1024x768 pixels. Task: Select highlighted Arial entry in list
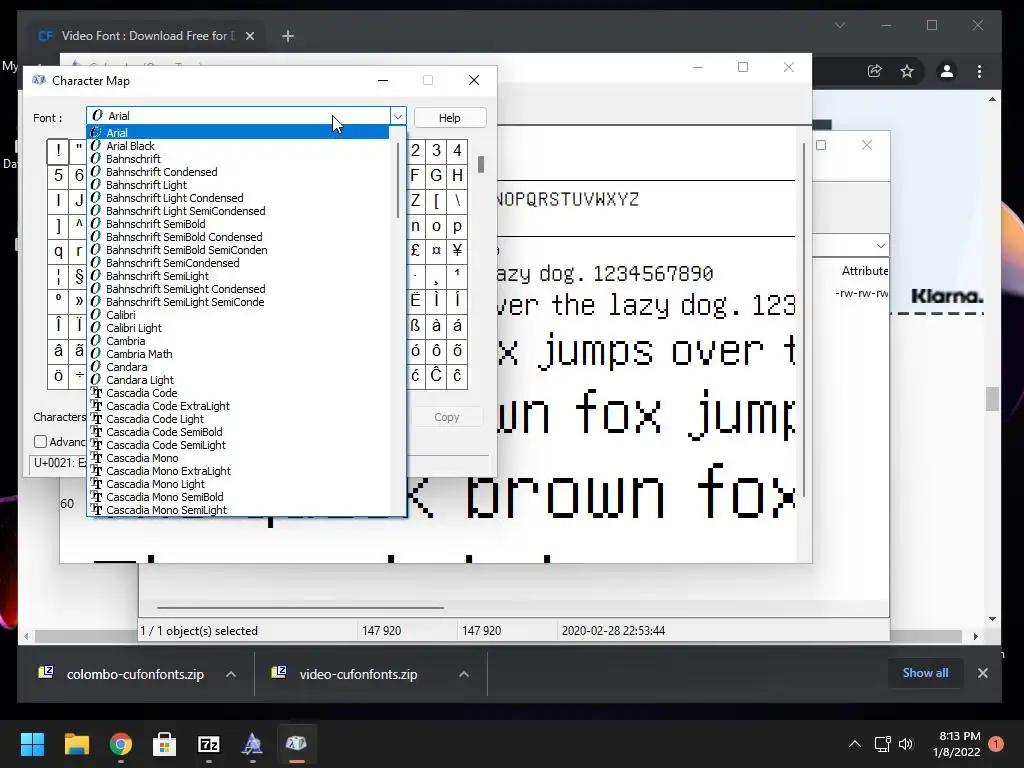(x=239, y=133)
